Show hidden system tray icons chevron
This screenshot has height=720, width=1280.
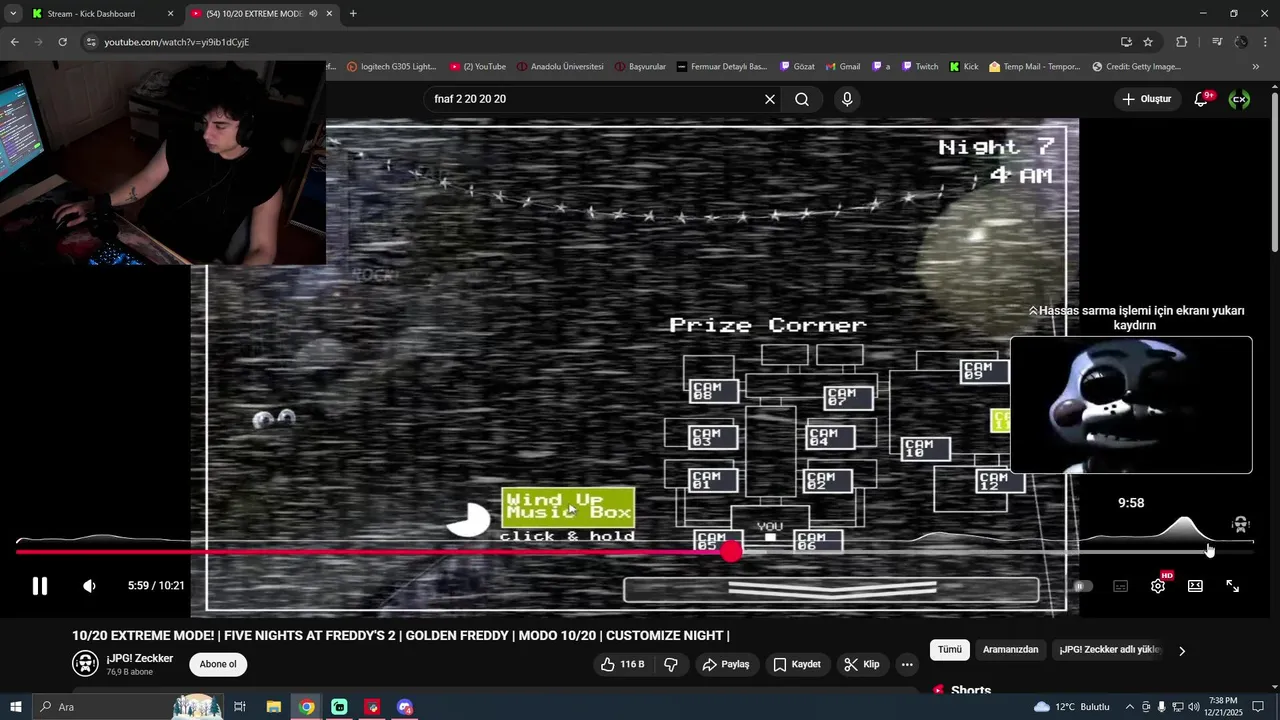pos(1131,707)
